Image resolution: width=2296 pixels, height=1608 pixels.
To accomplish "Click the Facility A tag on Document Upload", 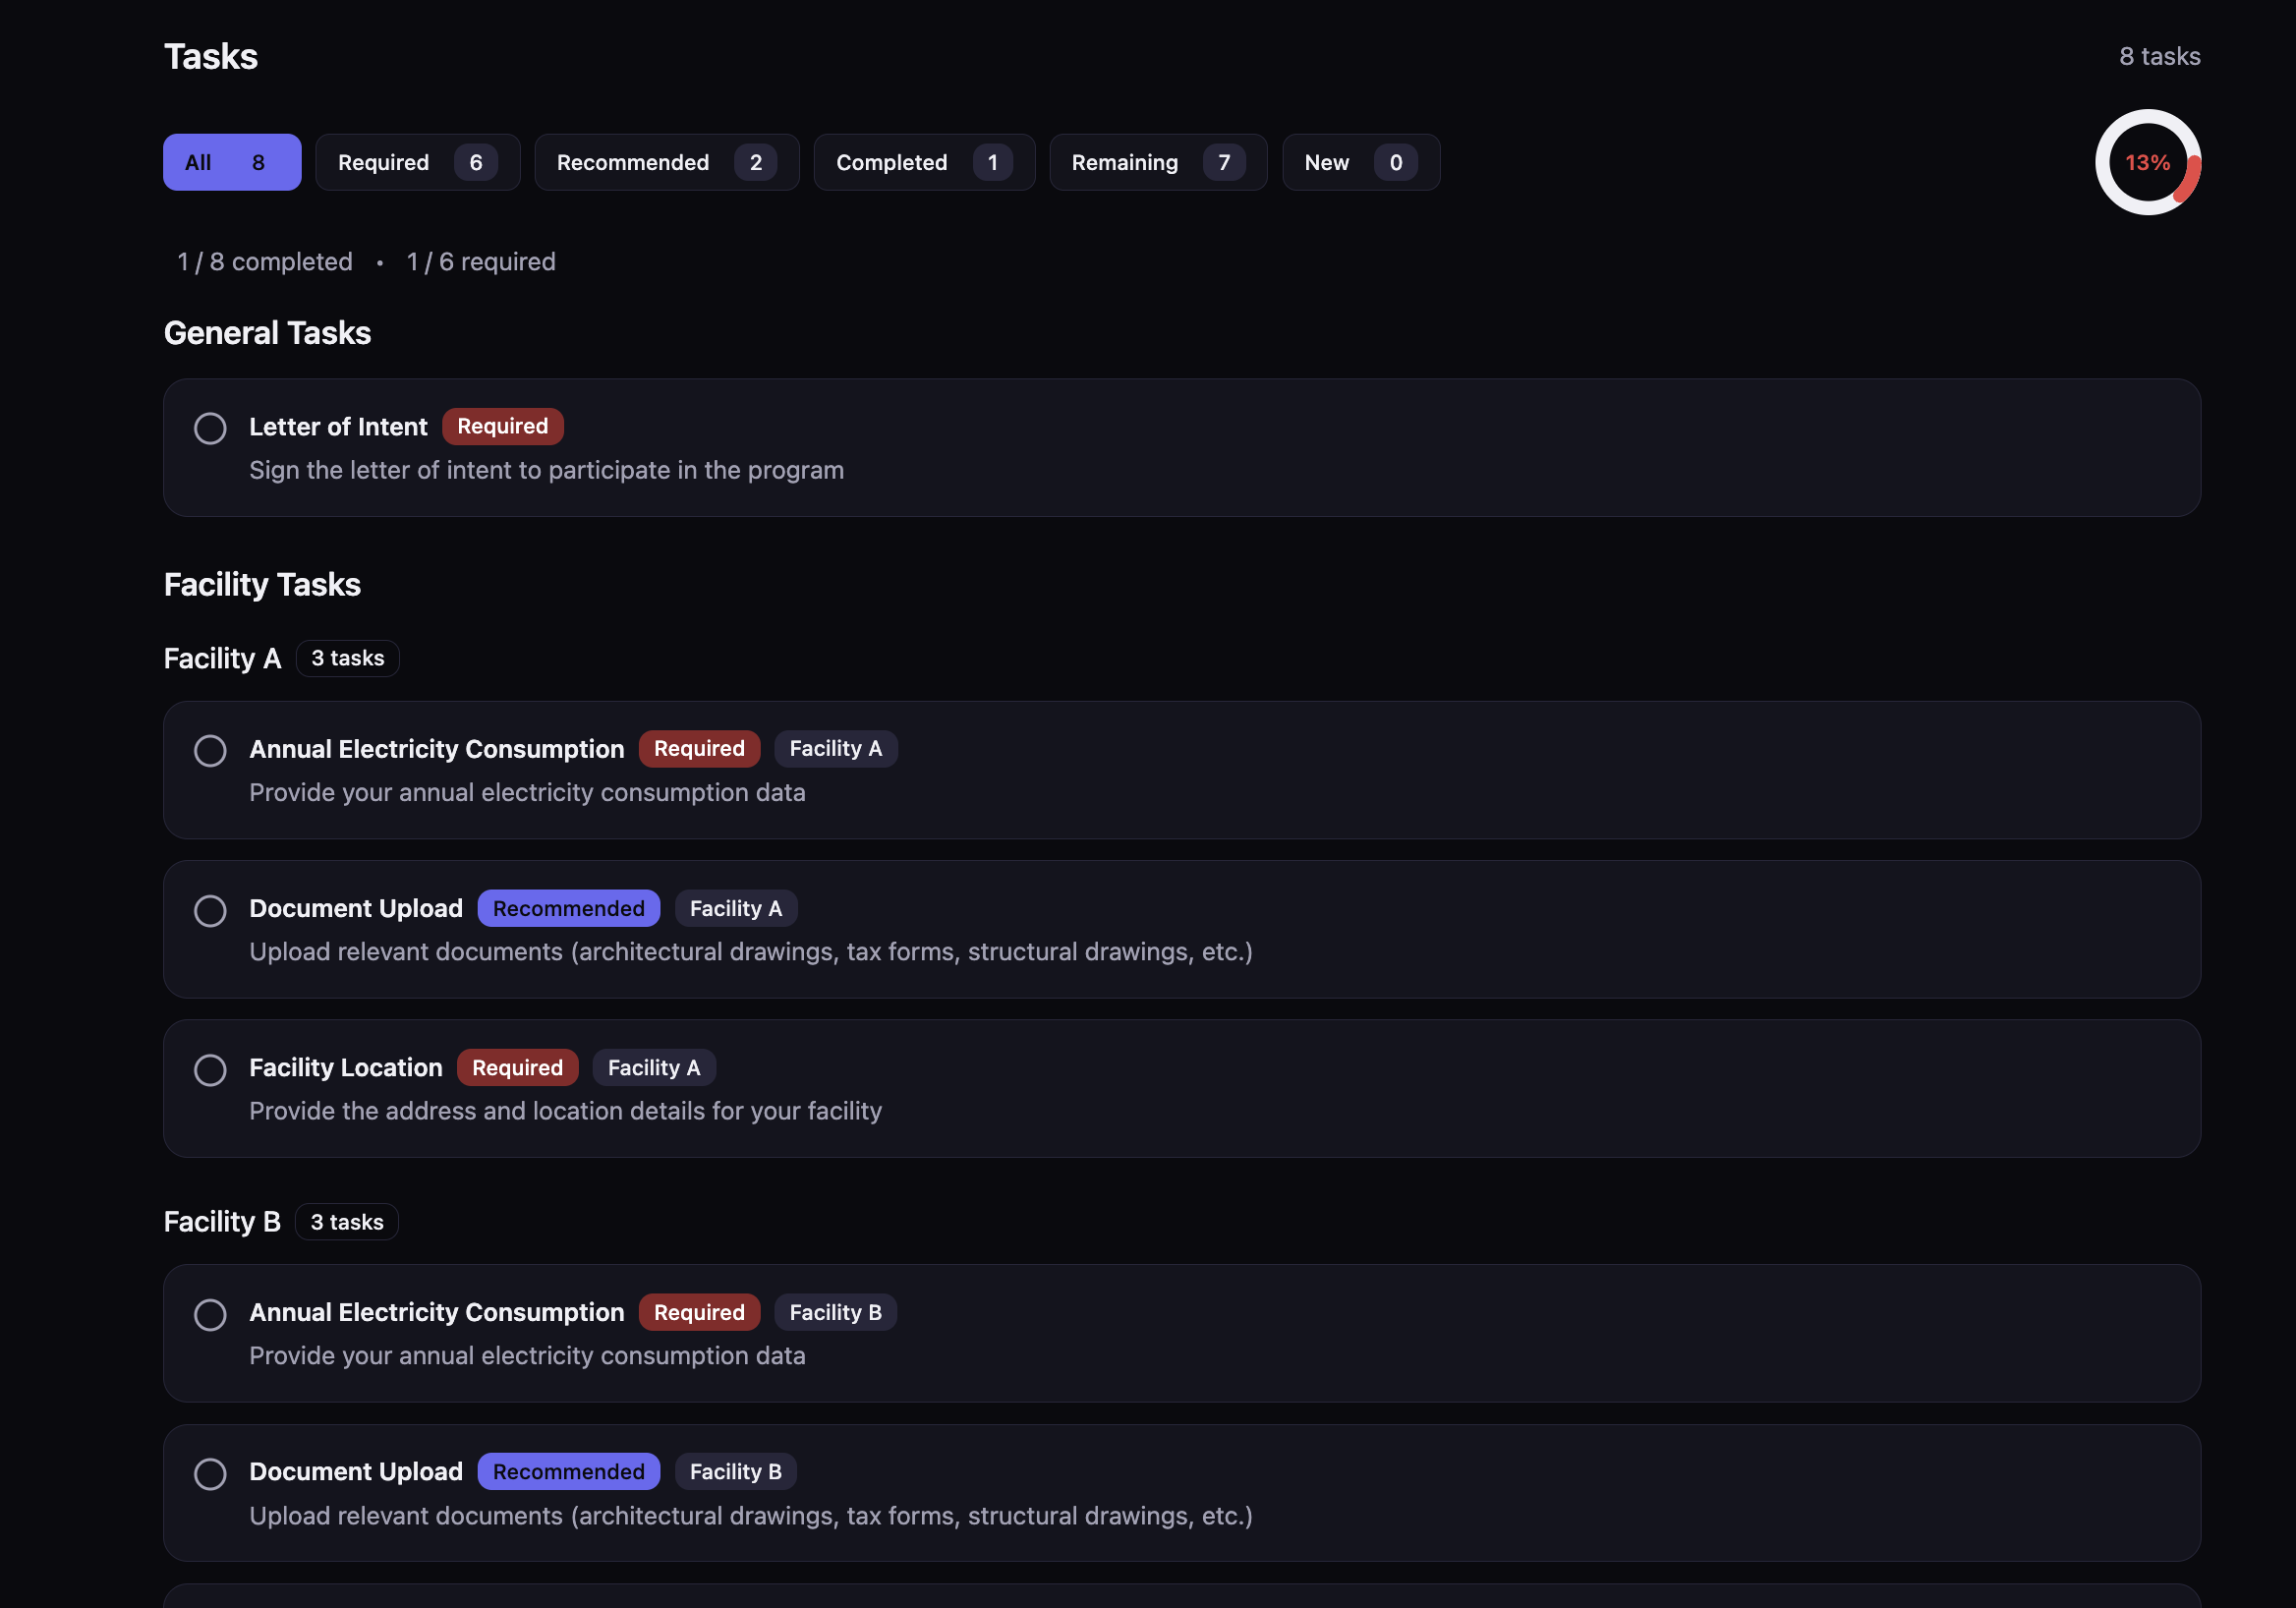I will (735, 908).
